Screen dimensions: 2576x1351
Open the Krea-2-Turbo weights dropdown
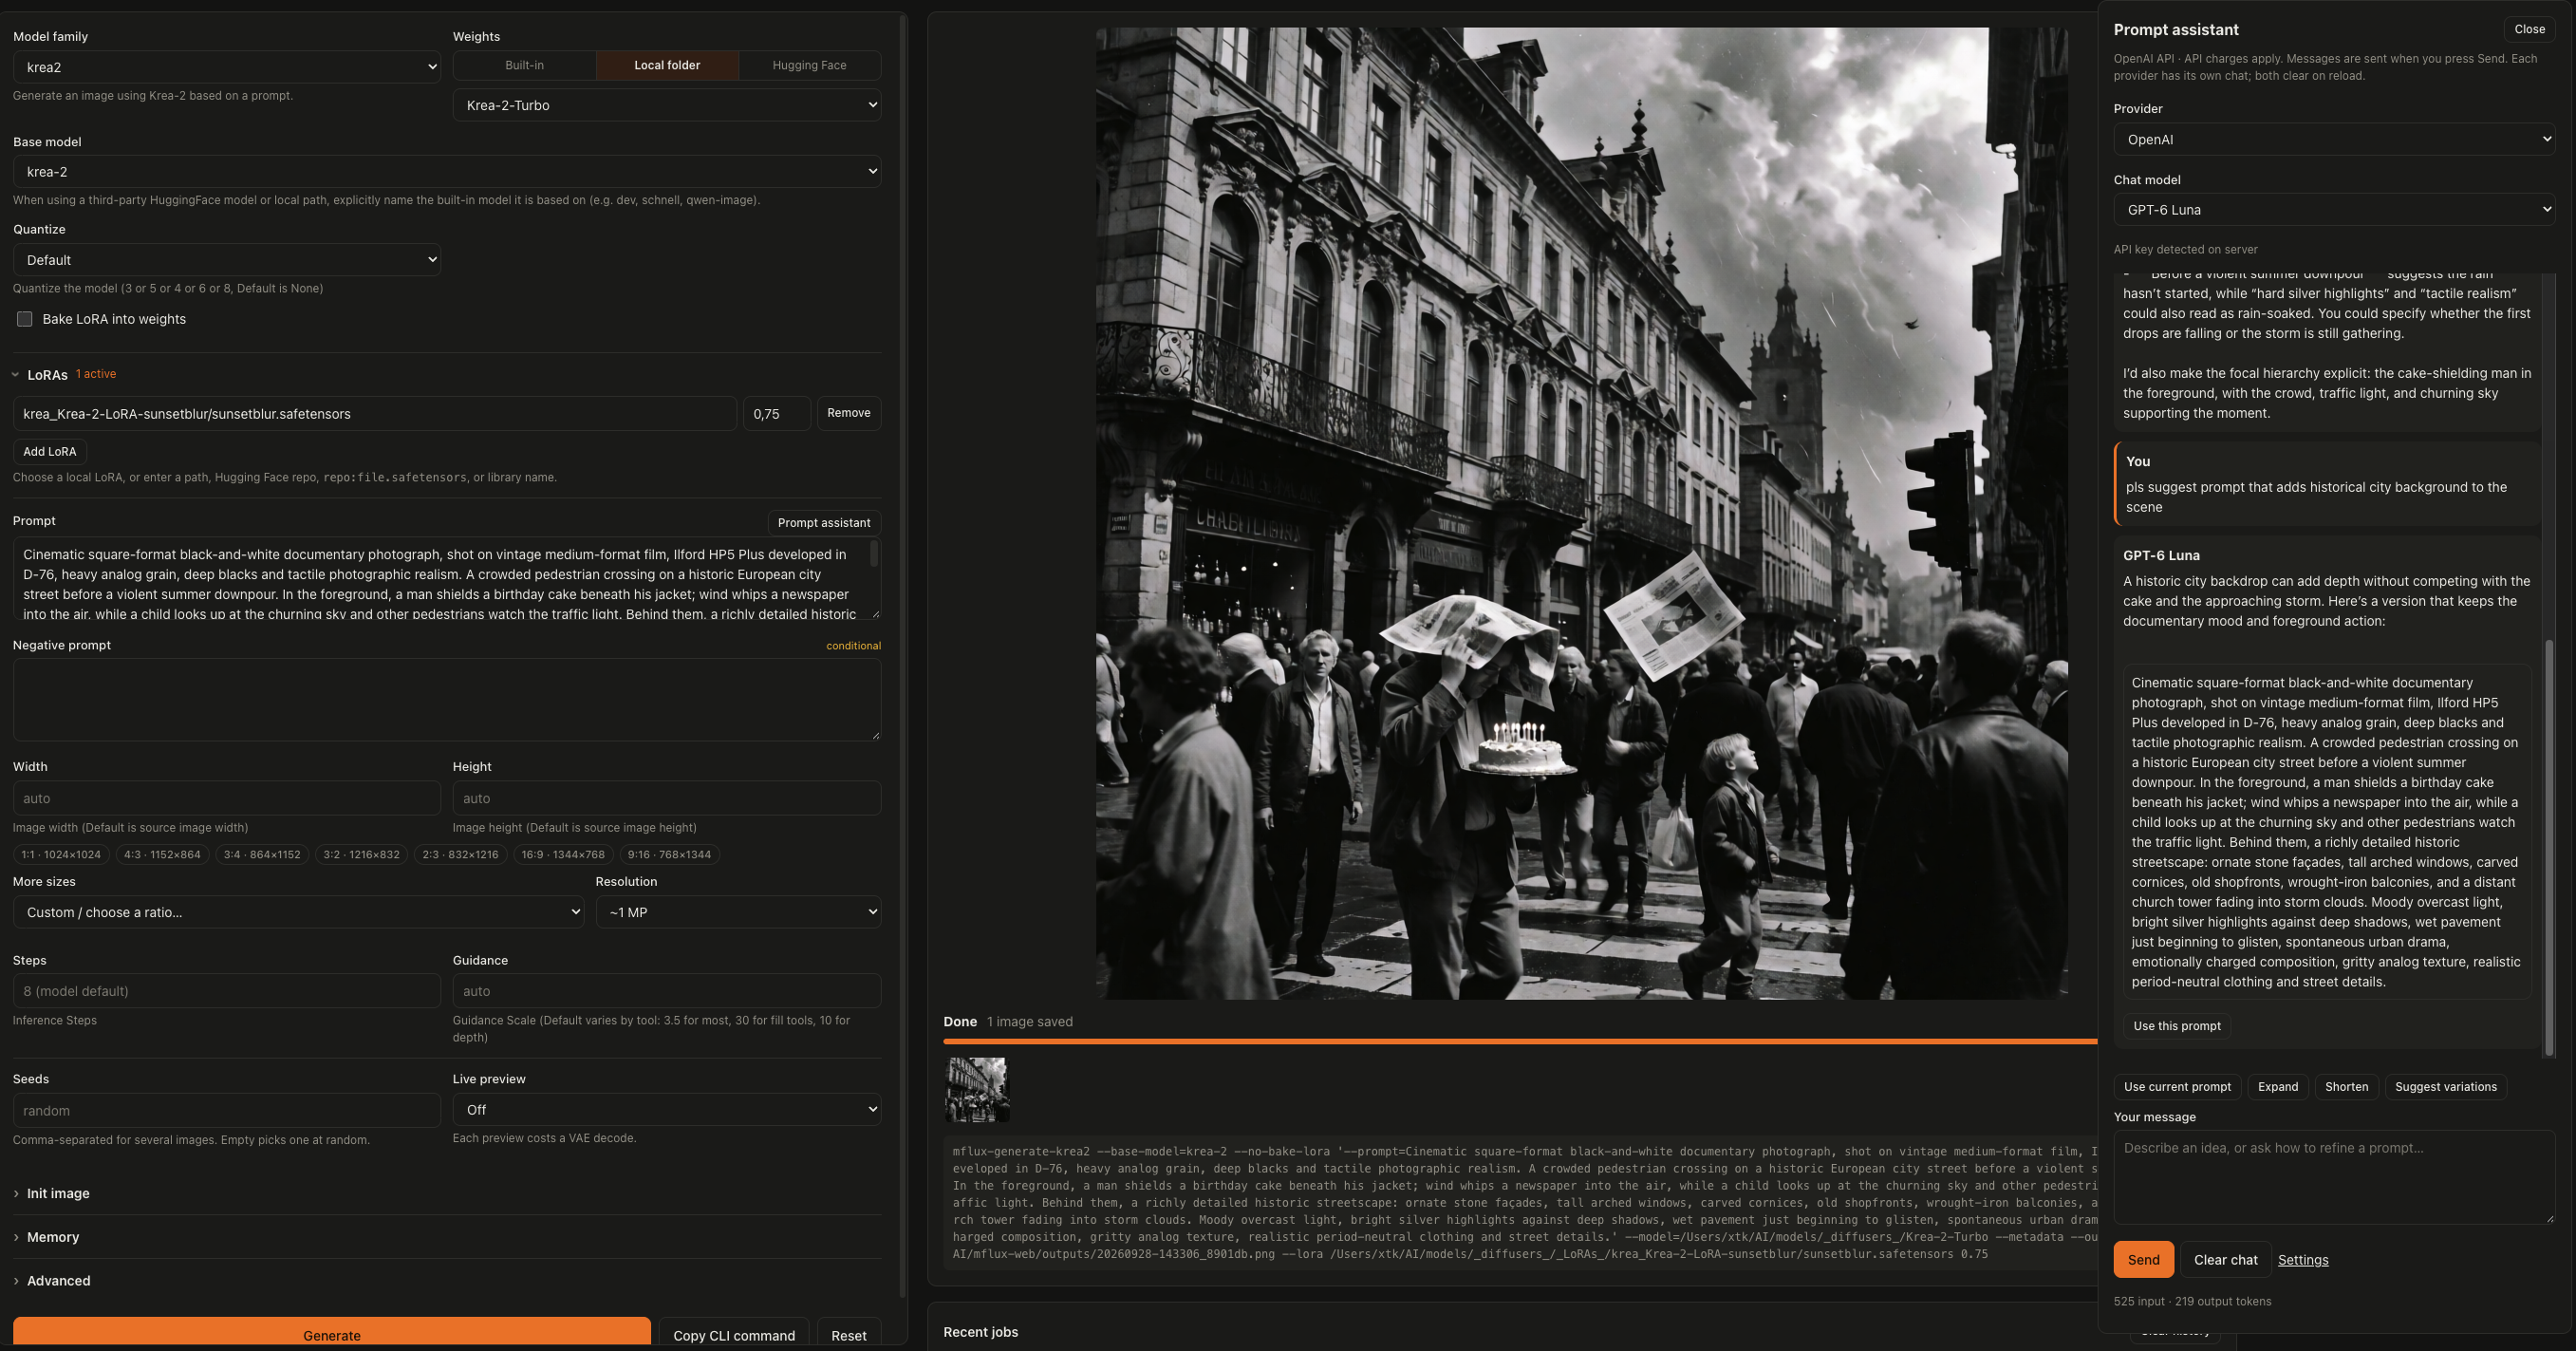pos(666,105)
